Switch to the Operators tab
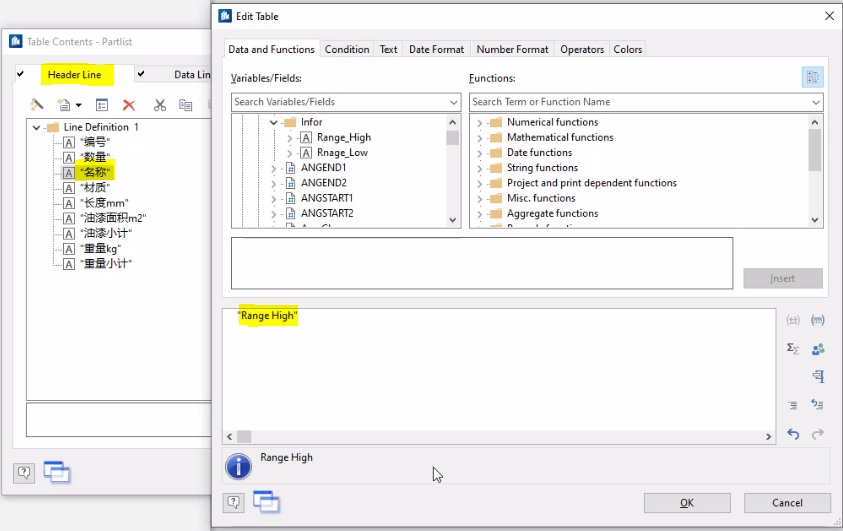This screenshot has height=531, width=843. 582,49
